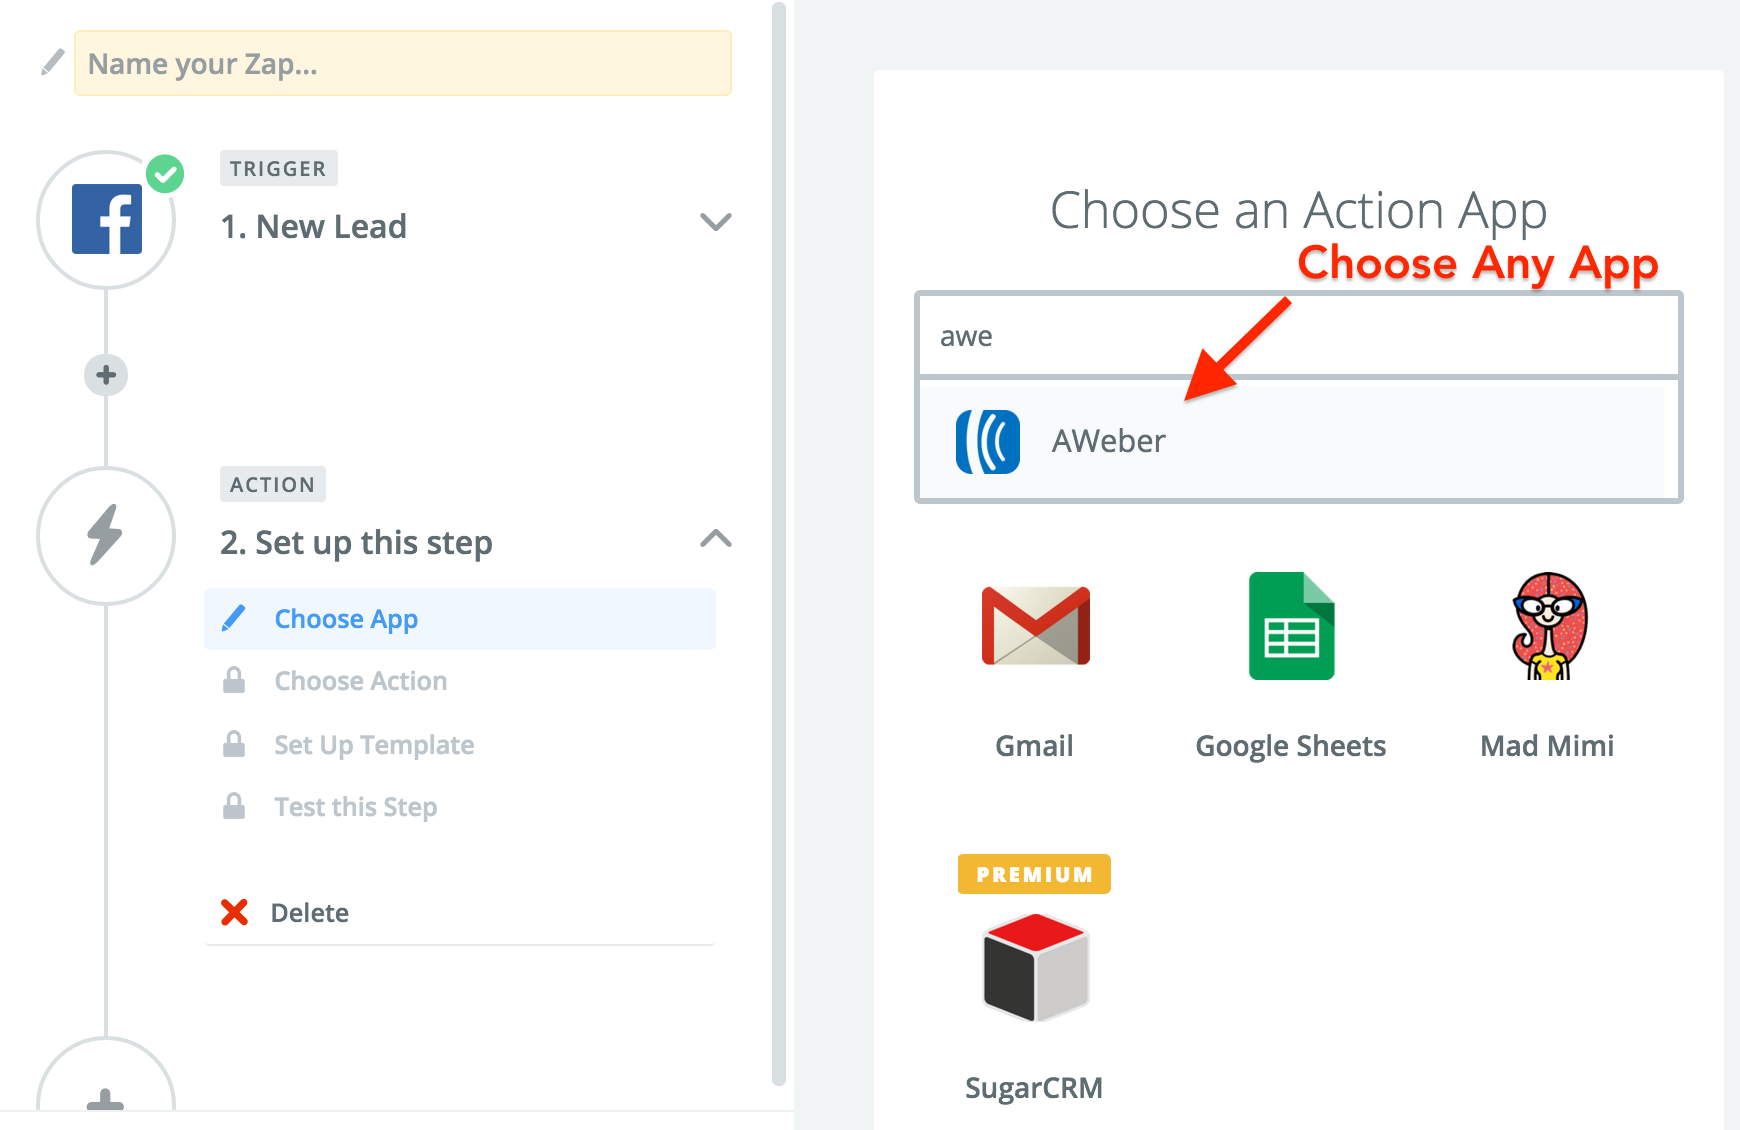Image resolution: width=1740 pixels, height=1130 pixels.
Task: Select the AWeber app result
Action: 1298,440
